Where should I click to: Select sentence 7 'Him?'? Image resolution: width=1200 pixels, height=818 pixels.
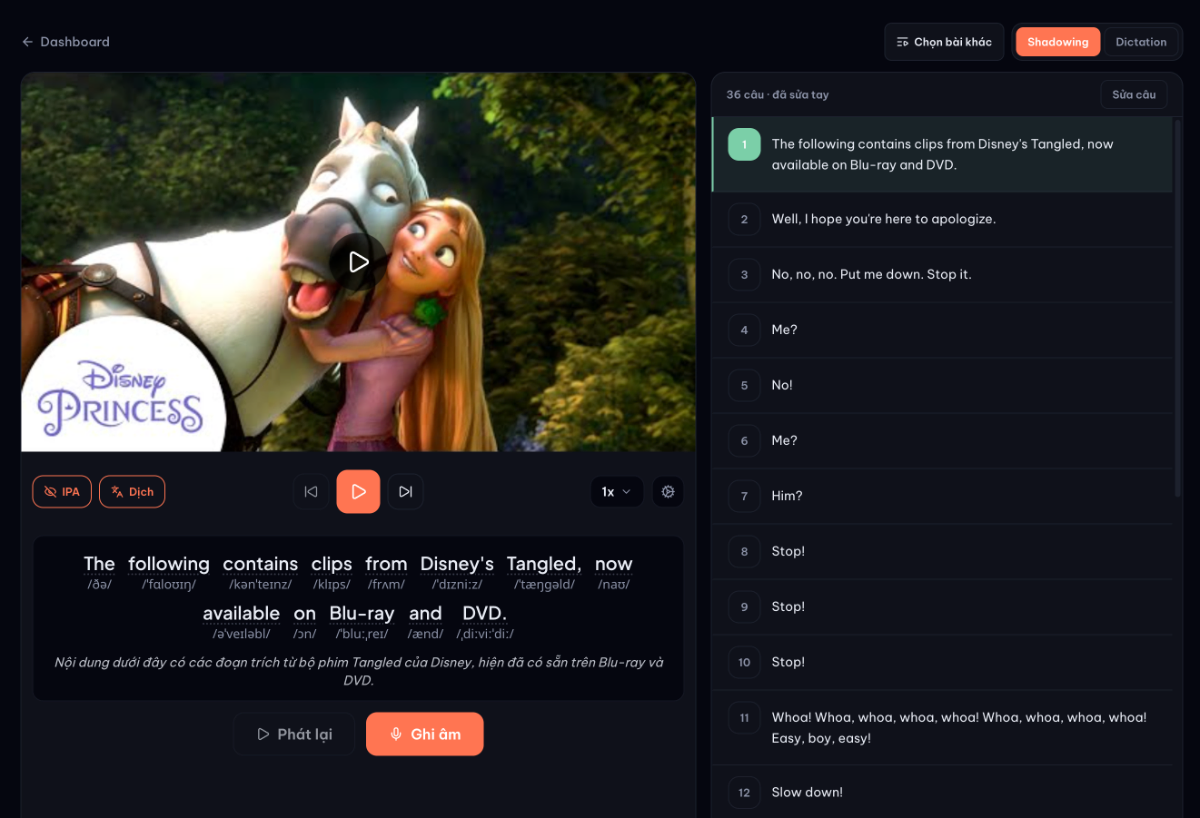(942, 496)
